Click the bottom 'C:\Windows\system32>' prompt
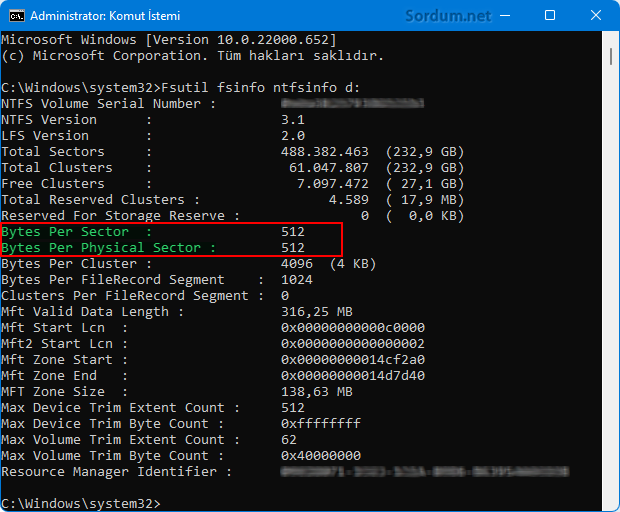620x512 pixels. click(x=81, y=504)
